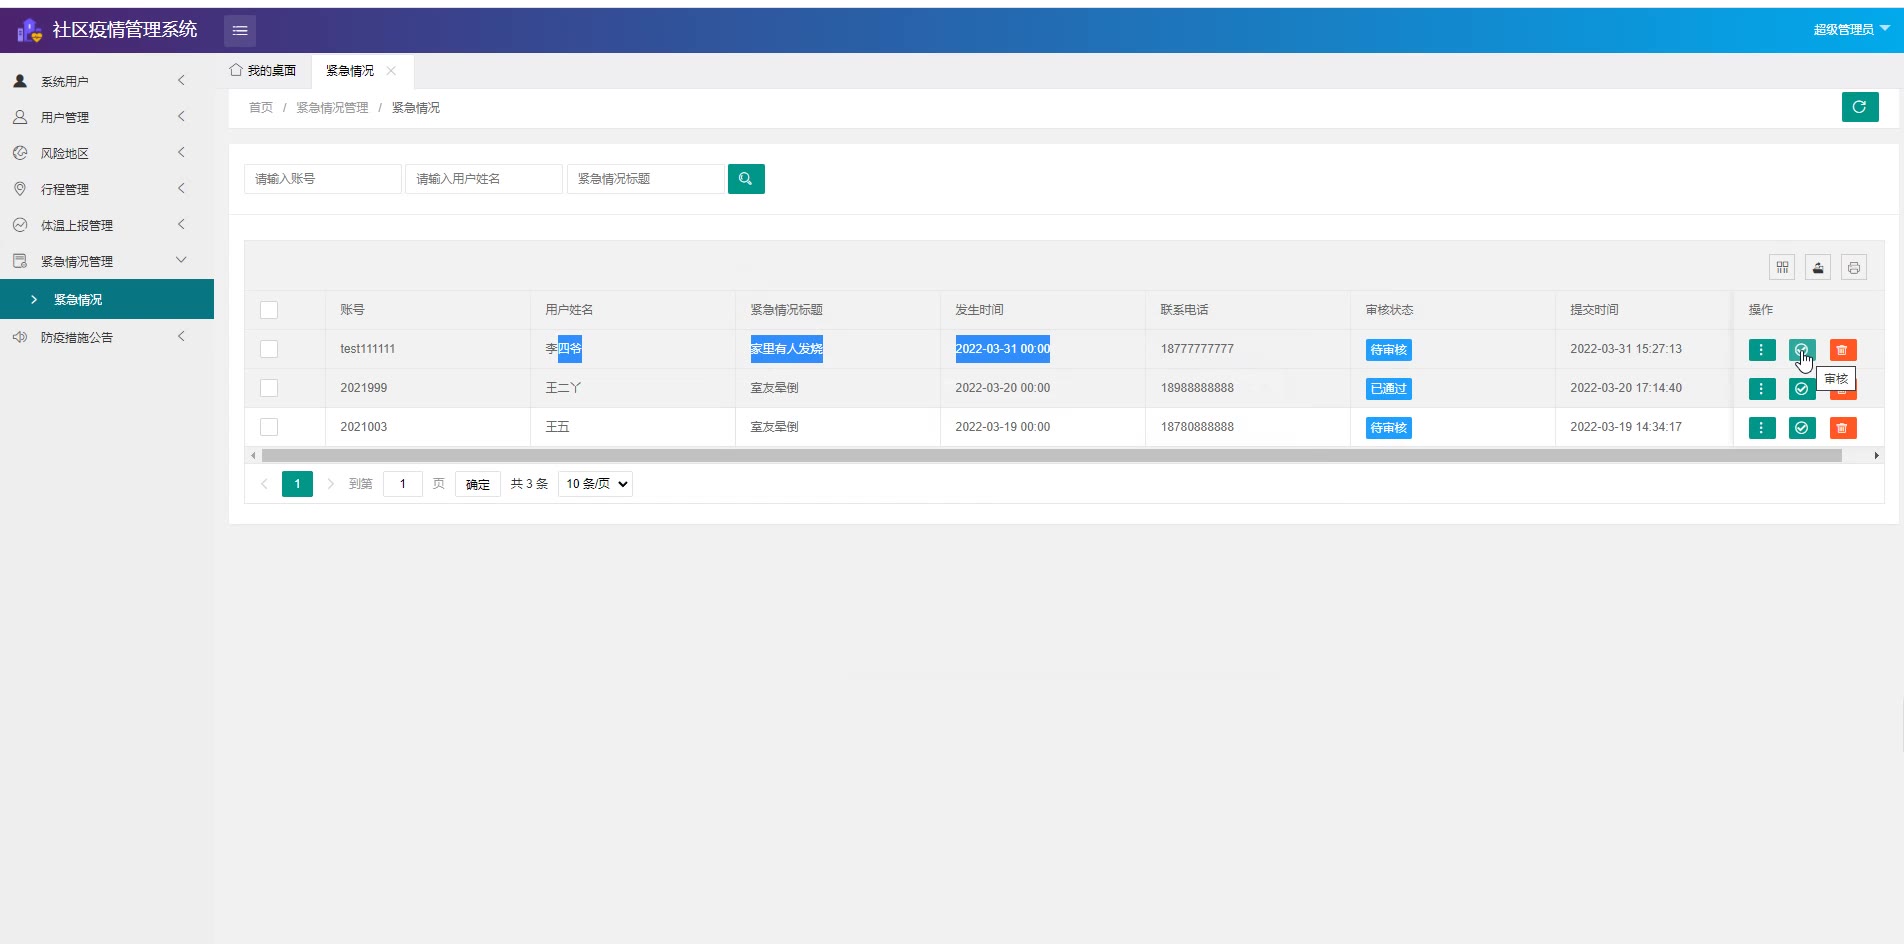Tick the checkbox for account 2021003

click(269, 427)
